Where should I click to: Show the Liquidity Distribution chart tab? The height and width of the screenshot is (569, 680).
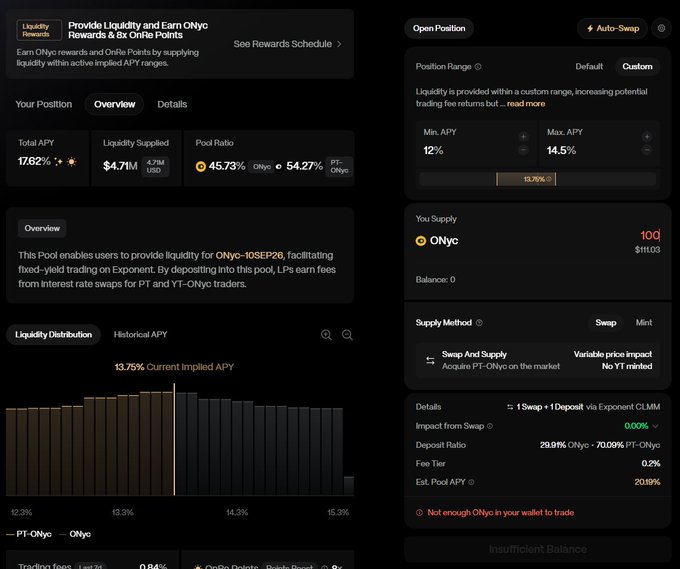click(x=53, y=334)
